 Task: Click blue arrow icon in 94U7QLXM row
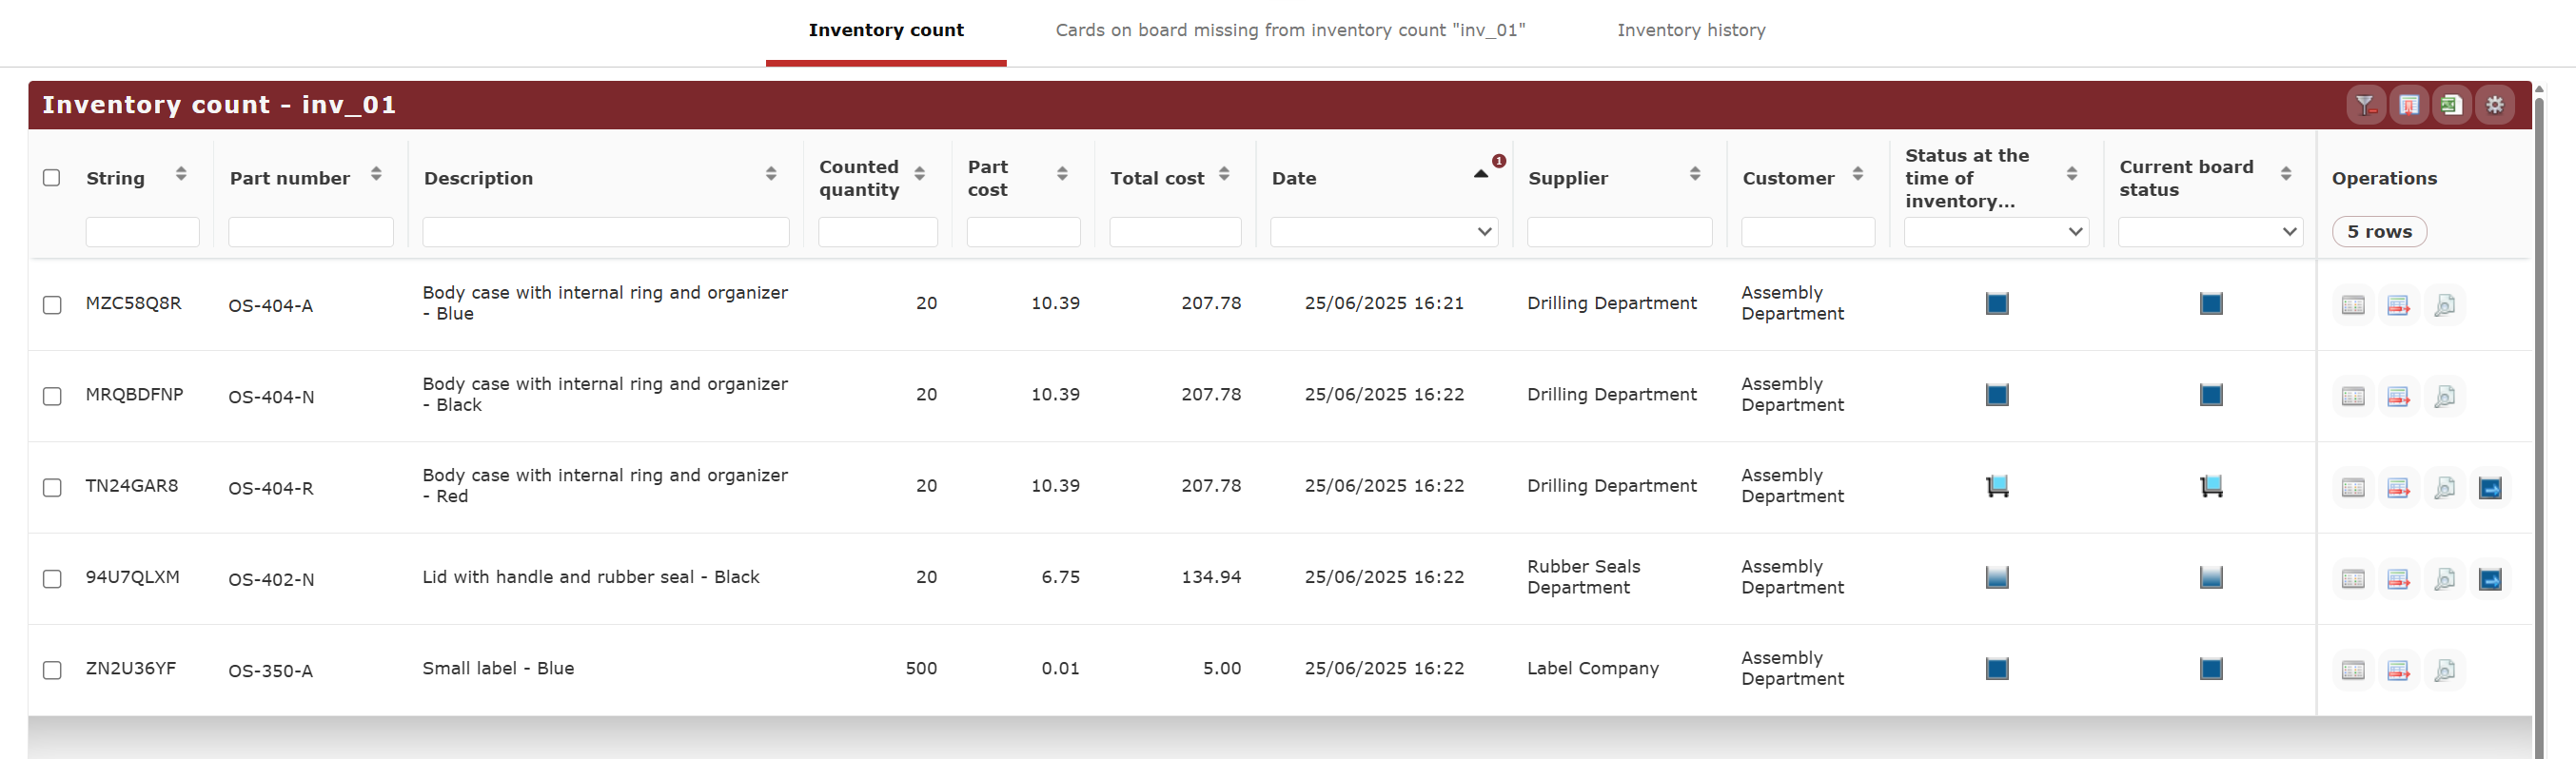(x=2490, y=579)
